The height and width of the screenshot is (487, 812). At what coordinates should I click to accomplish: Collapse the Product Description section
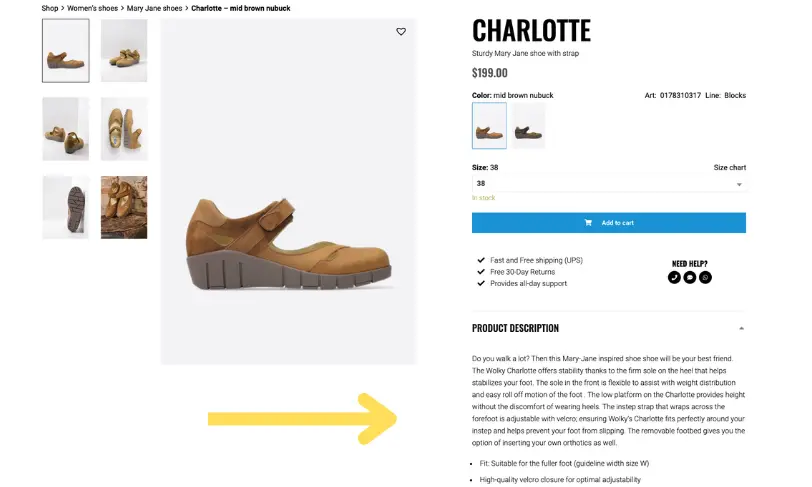coord(741,328)
